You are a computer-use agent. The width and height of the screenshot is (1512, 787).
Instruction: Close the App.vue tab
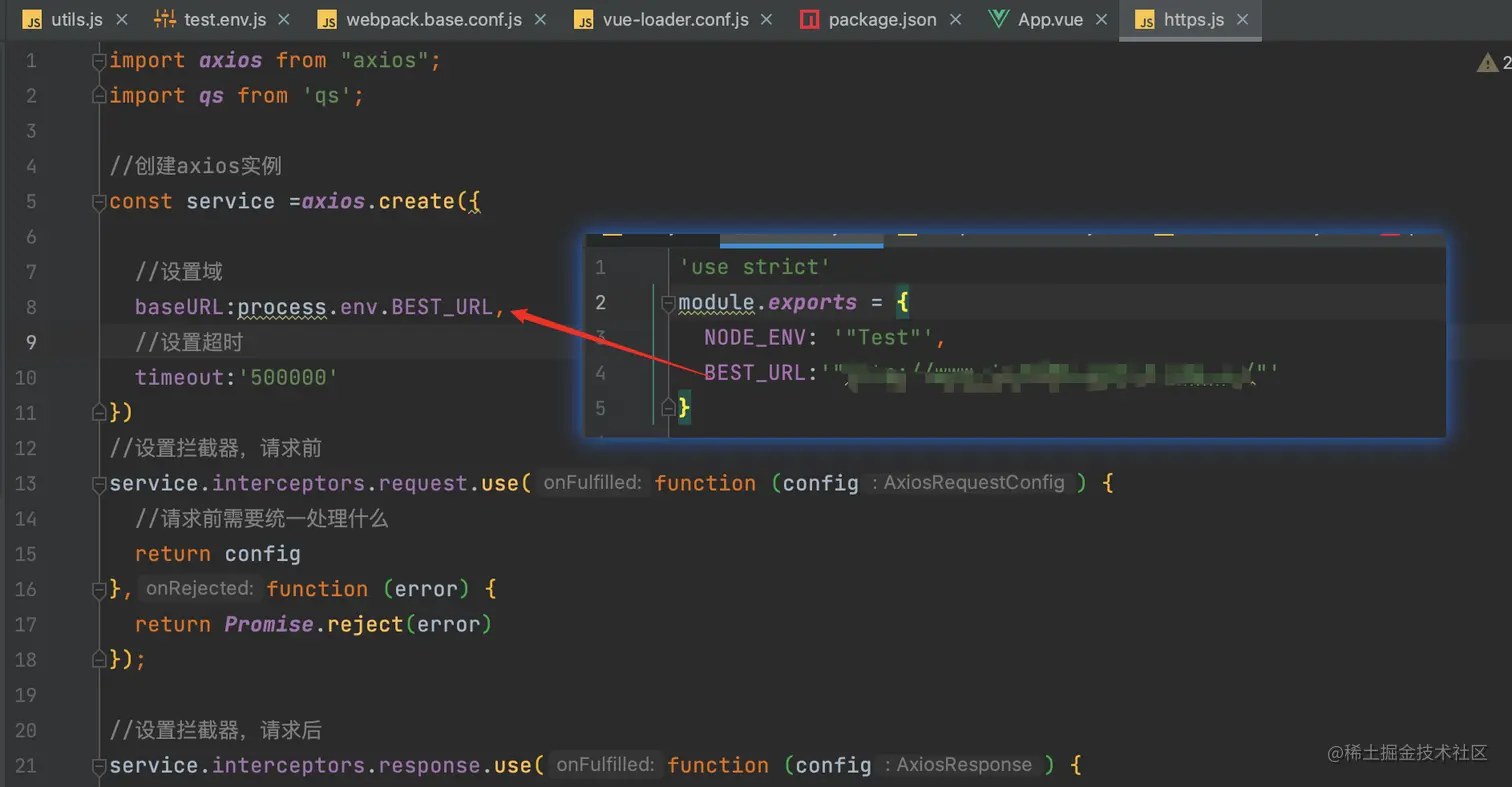click(1102, 19)
